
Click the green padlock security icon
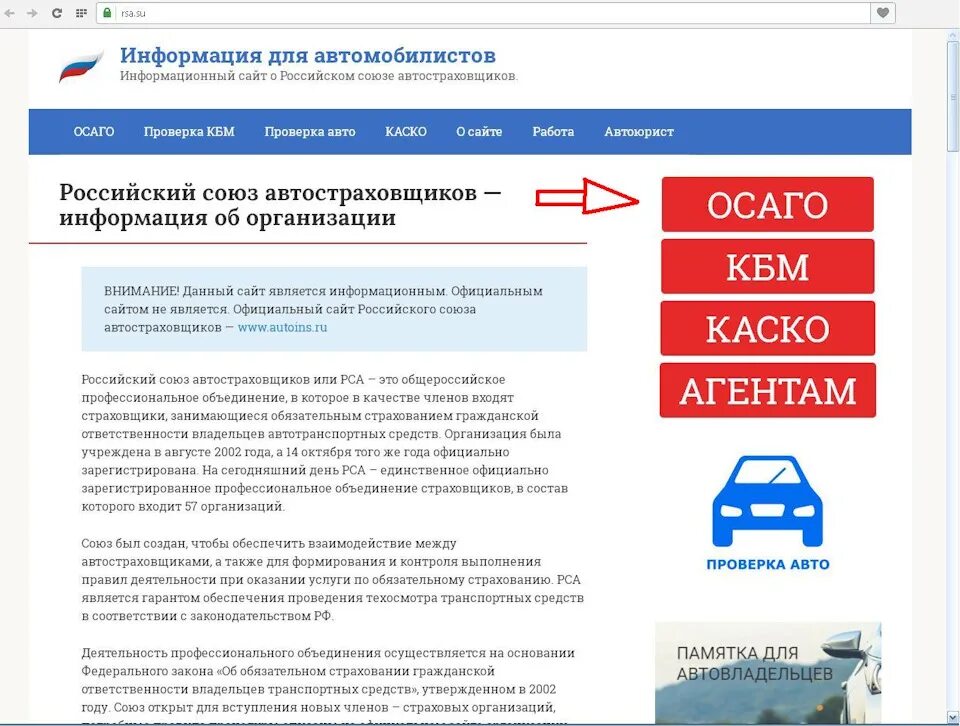pyautogui.click(x=107, y=13)
